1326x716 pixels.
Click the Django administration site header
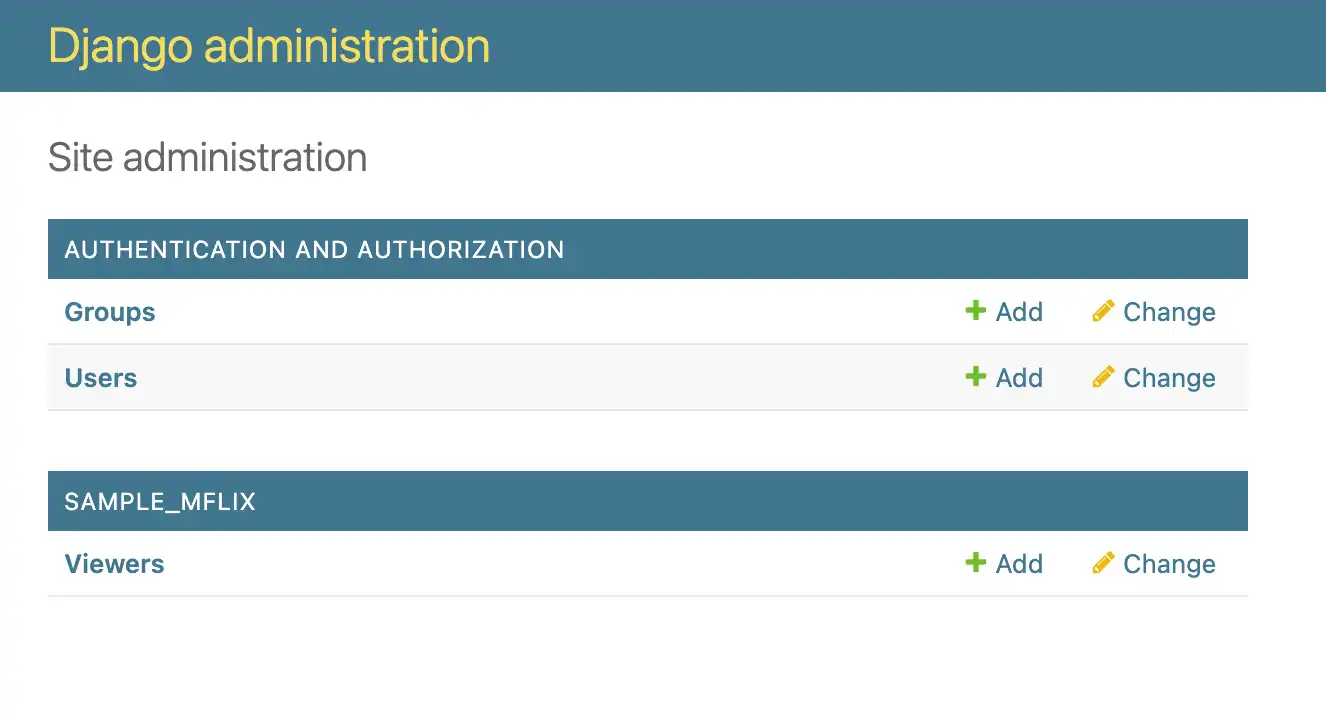pos(268,45)
